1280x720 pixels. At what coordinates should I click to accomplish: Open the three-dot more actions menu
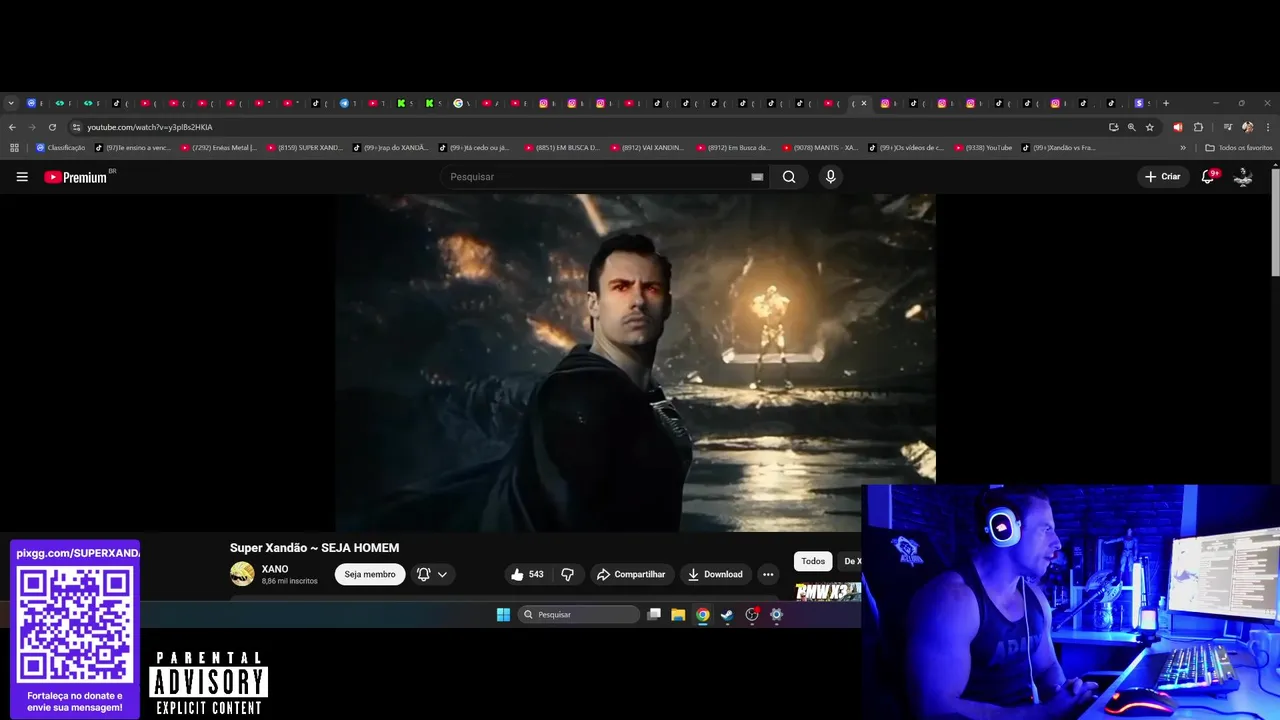768,574
